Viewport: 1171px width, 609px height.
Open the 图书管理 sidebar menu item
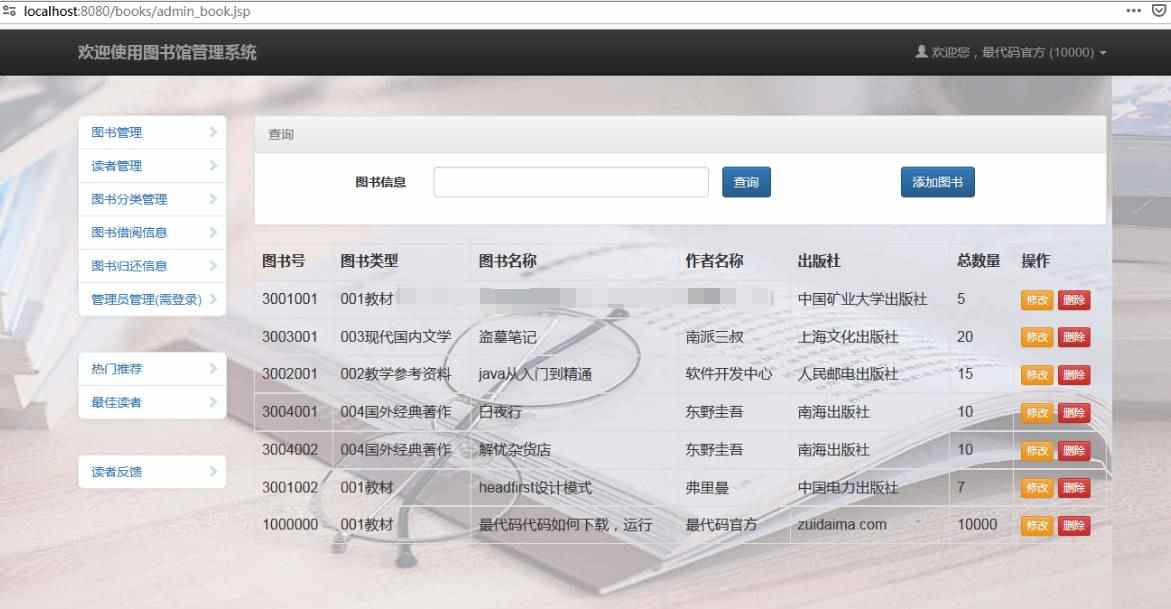coord(152,132)
